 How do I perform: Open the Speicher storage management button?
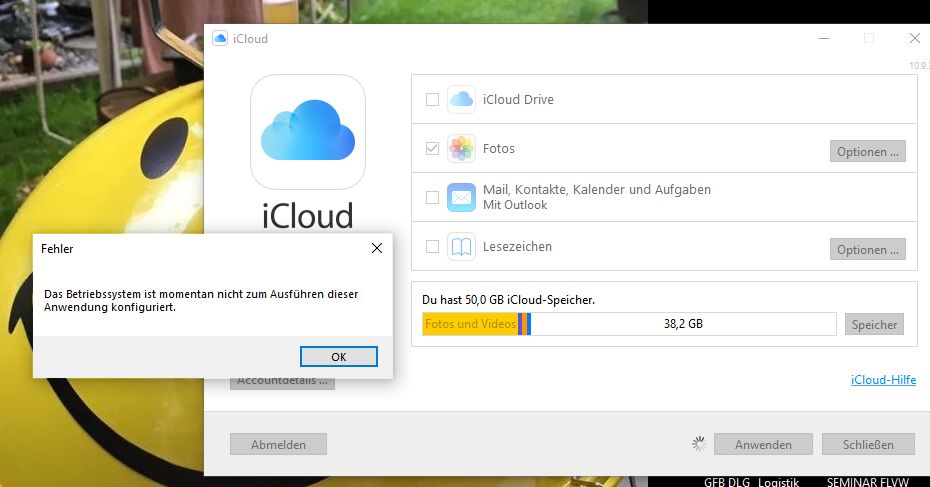click(874, 324)
